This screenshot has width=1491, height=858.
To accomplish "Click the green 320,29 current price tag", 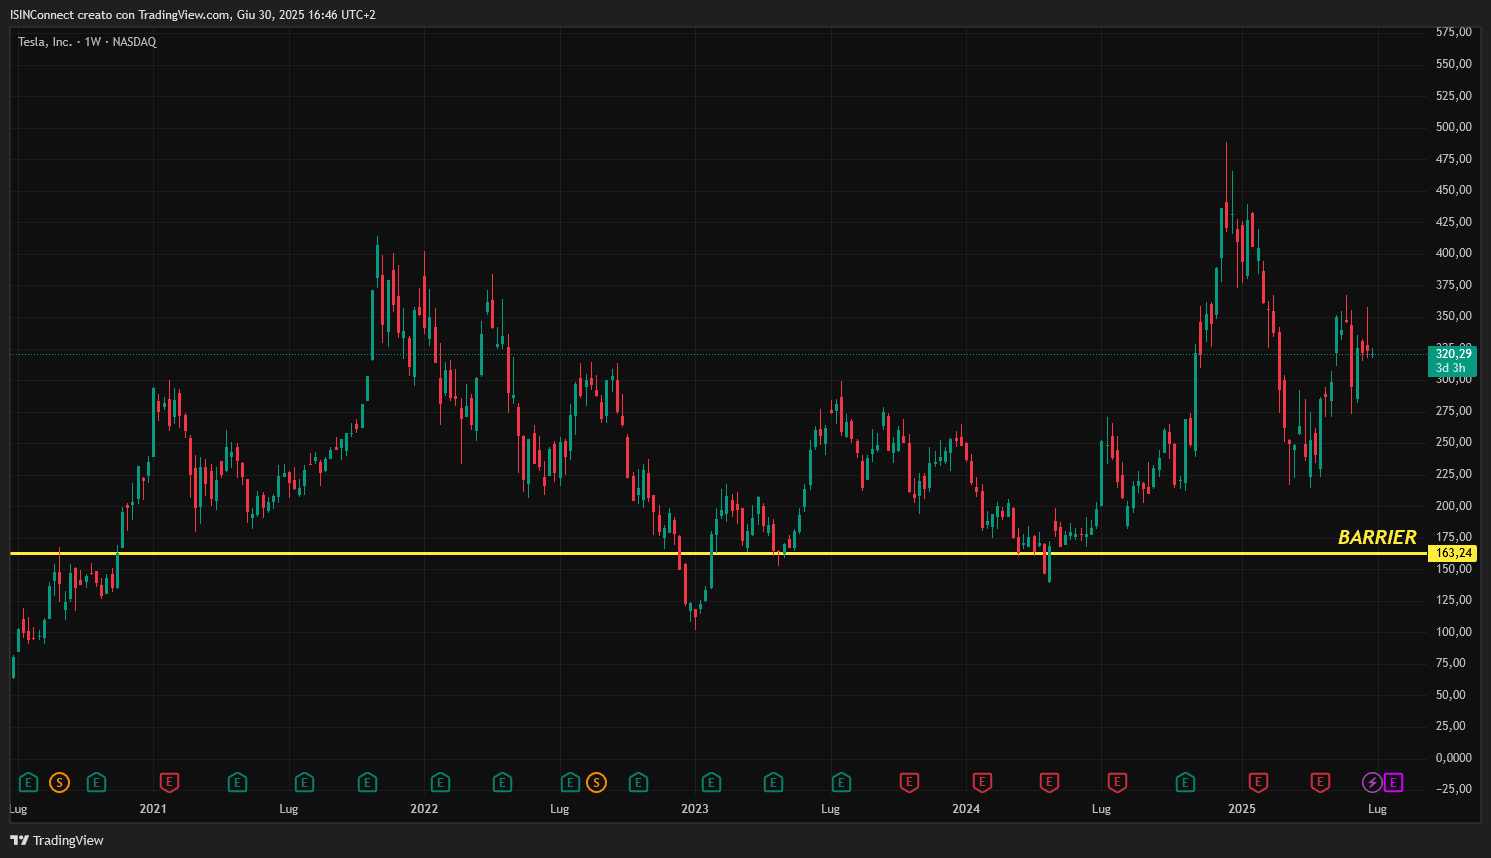I will point(1453,354).
